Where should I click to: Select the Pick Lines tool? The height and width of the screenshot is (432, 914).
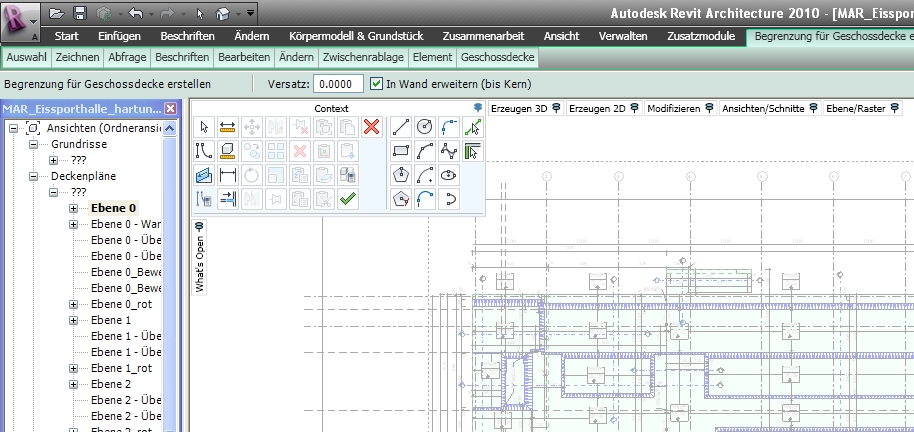pyautogui.click(x=473, y=127)
